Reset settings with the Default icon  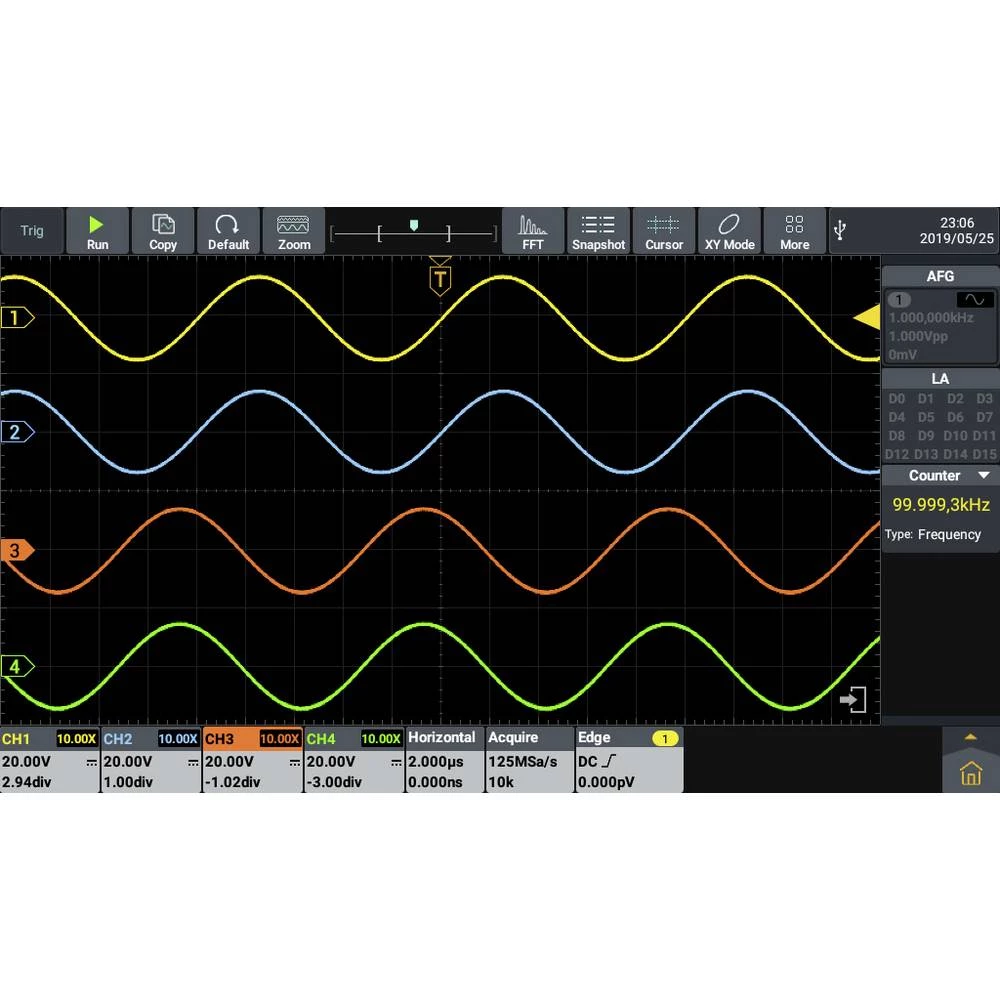click(228, 231)
